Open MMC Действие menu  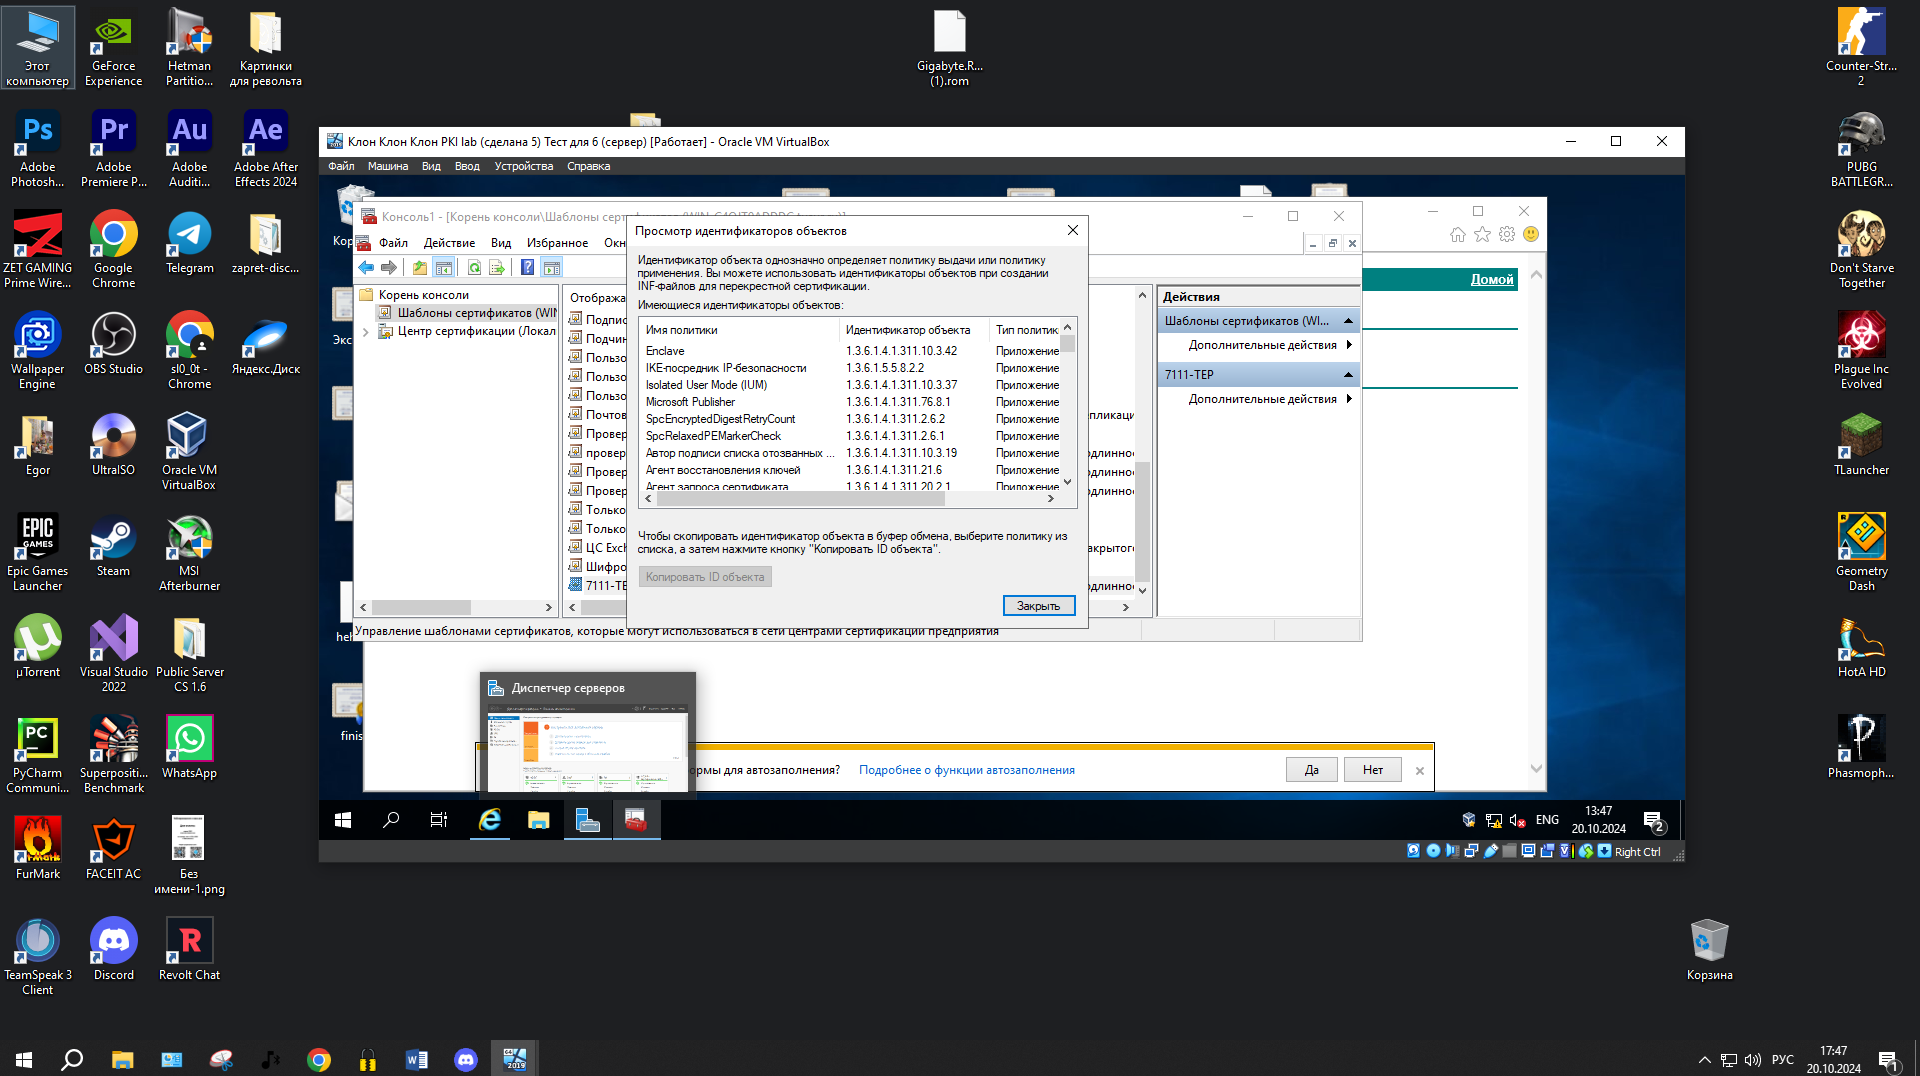point(449,243)
